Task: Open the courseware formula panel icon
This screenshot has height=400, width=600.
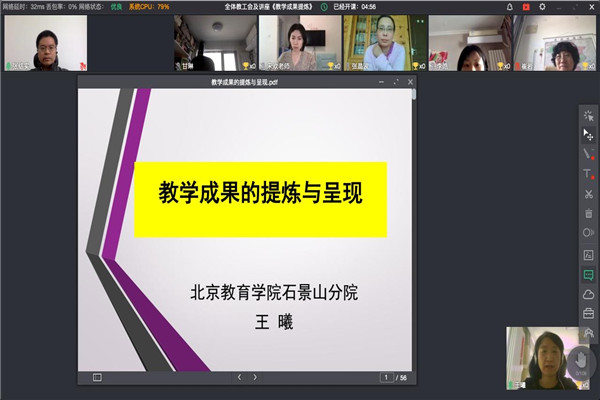Action: pos(589,255)
